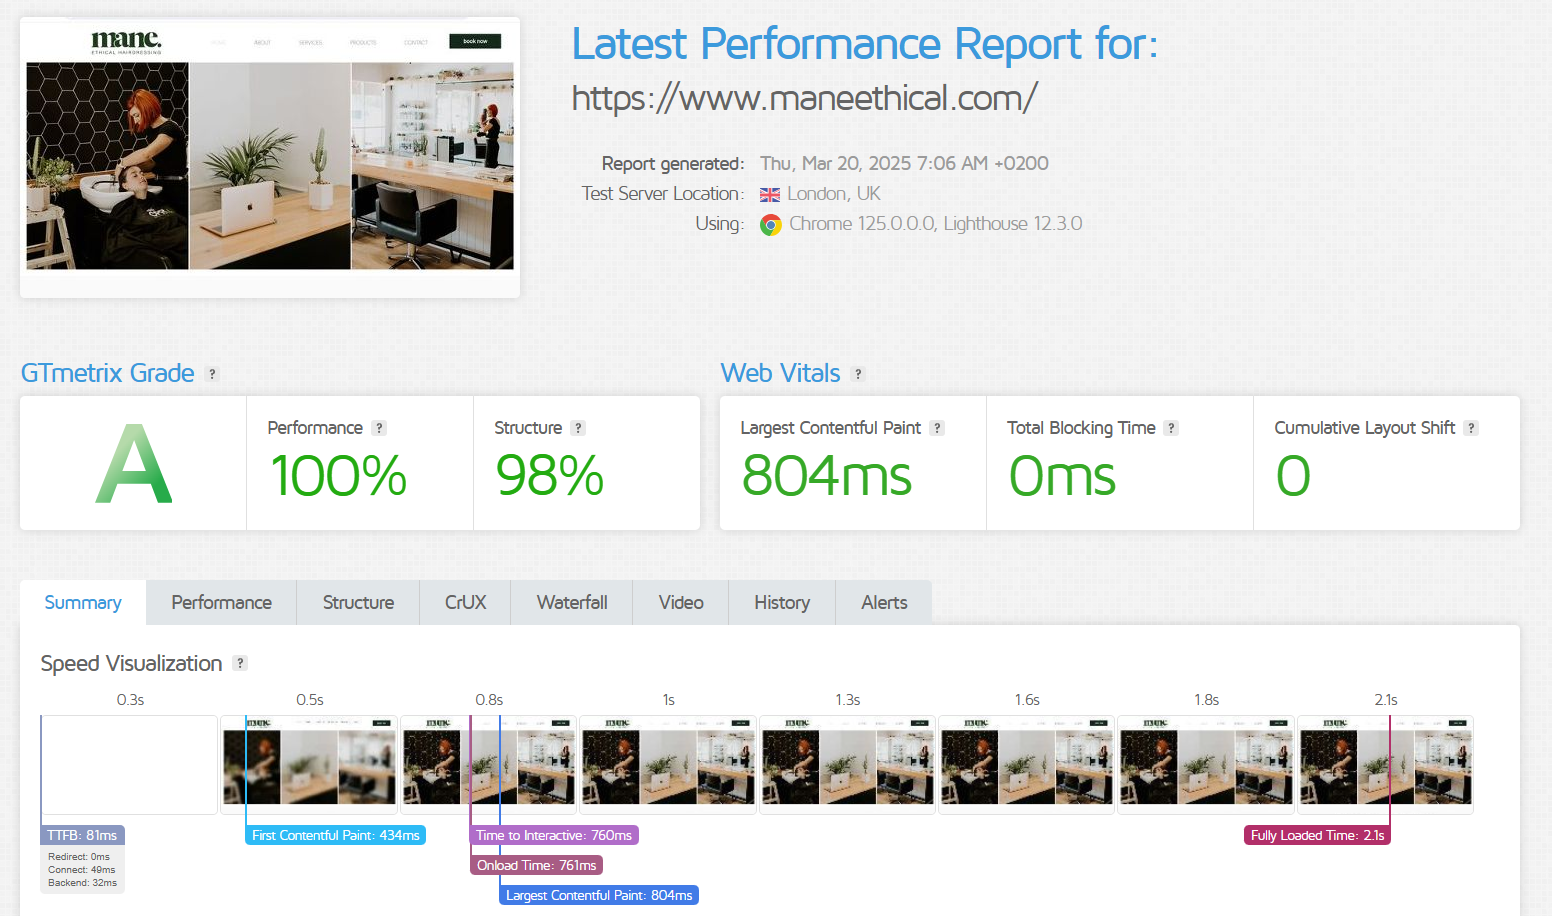
Task: Select the 0.5s filmstrip frame
Action: point(309,765)
